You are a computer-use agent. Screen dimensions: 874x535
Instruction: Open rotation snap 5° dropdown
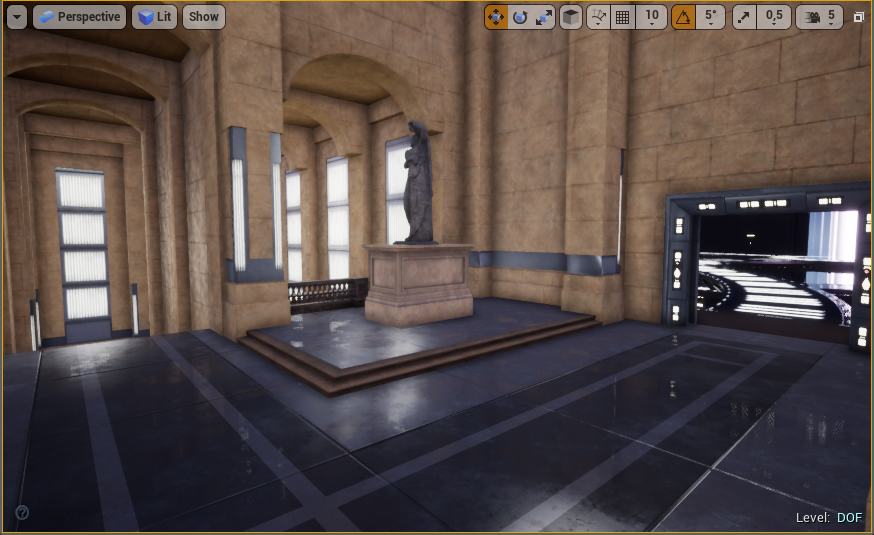click(x=710, y=17)
